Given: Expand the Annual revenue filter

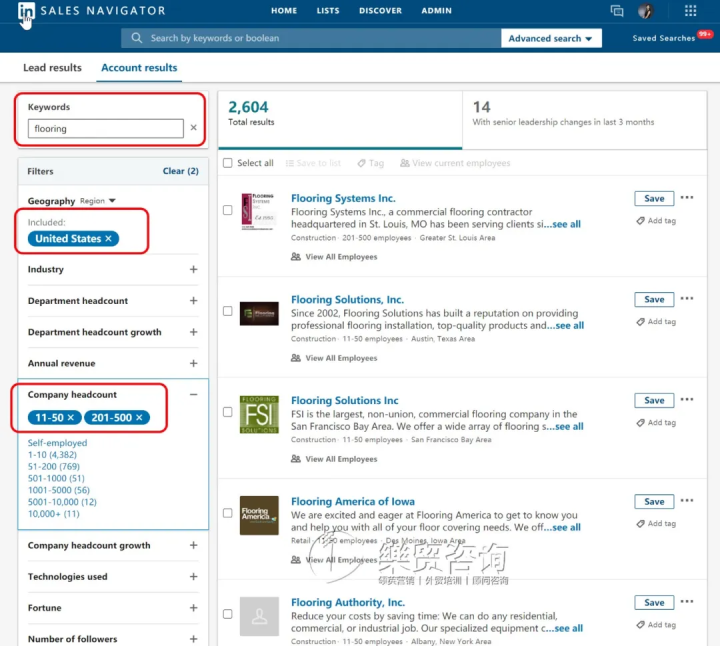Looking at the screenshot, I should [x=193, y=363].
